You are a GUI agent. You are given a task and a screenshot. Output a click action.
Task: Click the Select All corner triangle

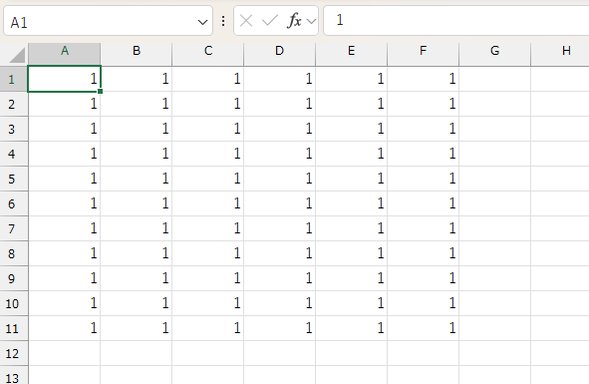point(17,55)
